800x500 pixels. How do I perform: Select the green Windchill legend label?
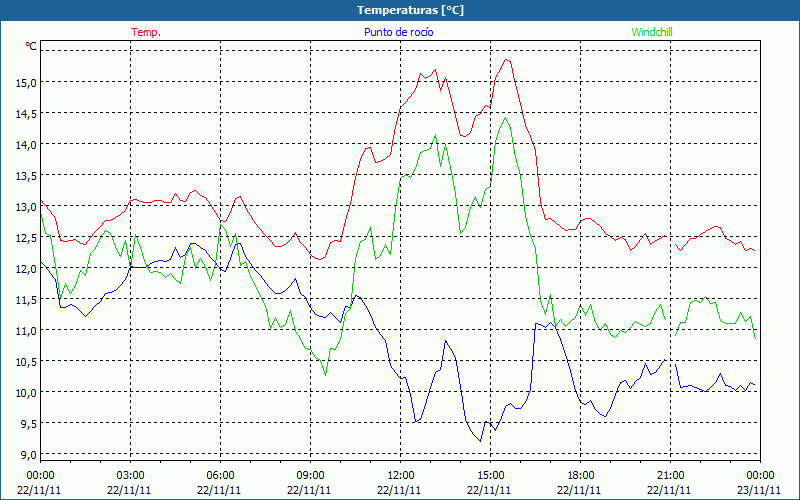652,32
